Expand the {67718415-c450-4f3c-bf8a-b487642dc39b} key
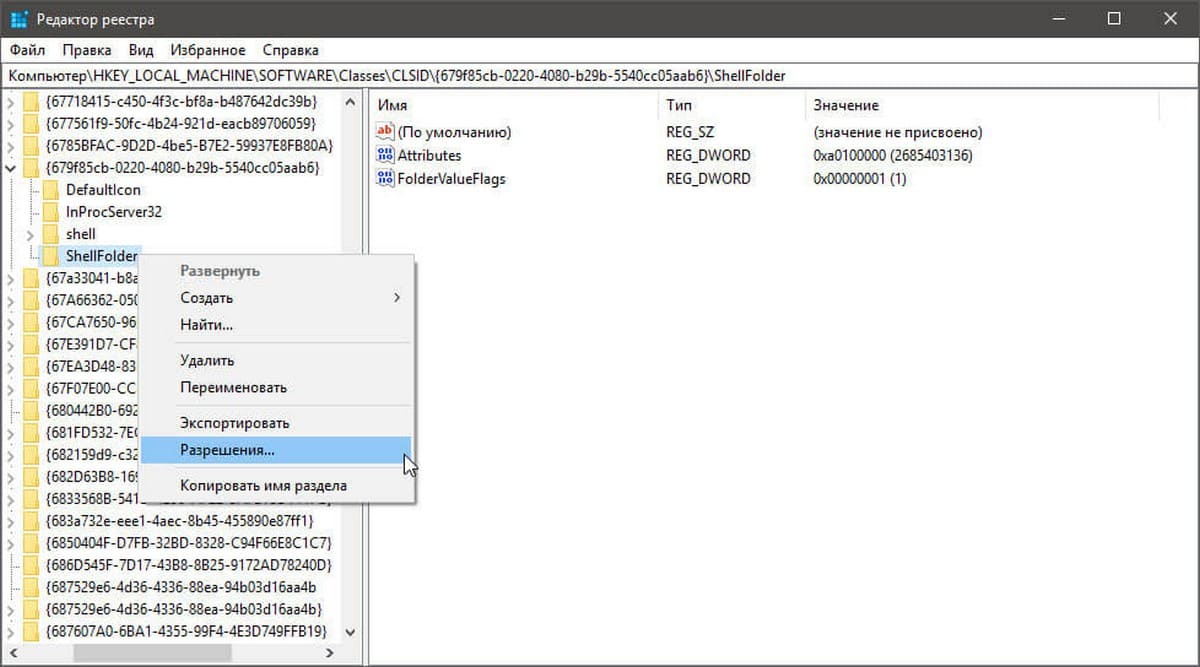 click(x=12, y=102)
